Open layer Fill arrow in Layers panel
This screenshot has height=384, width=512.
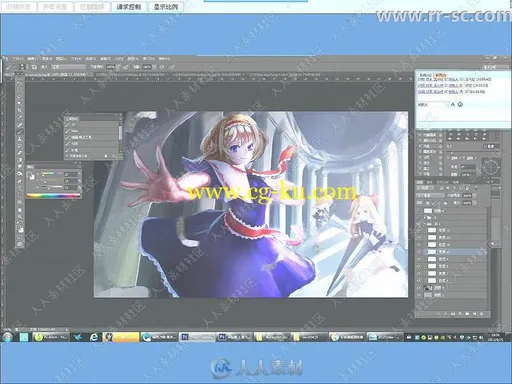(475, 203)
